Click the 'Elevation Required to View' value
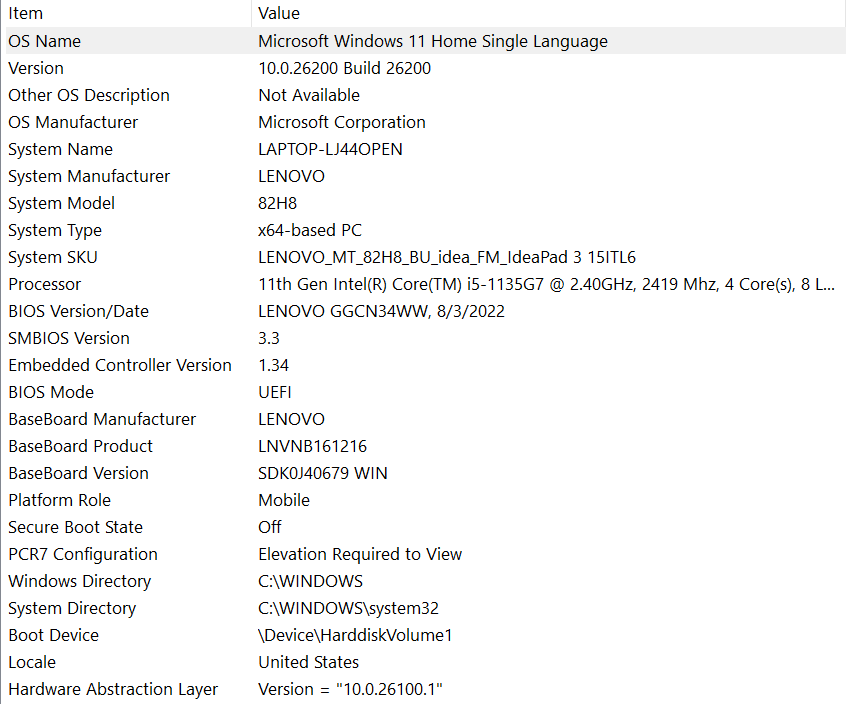 [360, 555]
